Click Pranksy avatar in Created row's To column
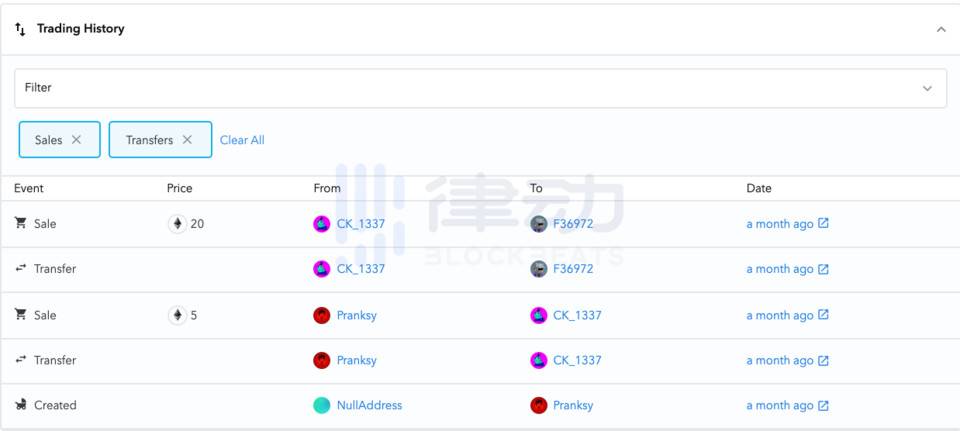 point(539,405)
